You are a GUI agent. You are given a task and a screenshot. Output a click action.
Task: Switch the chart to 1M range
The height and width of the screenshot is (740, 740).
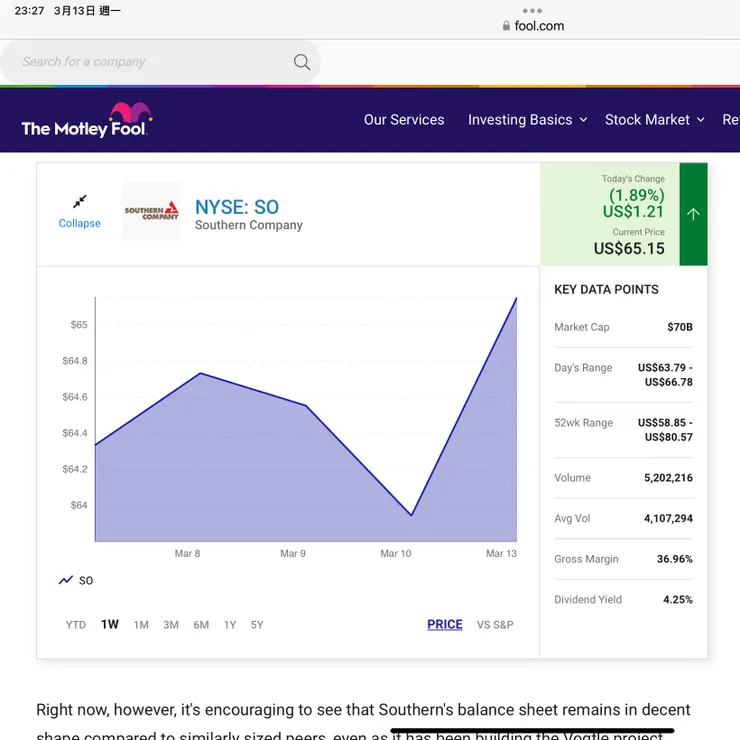pyautogui.click(x=141, y=625)
